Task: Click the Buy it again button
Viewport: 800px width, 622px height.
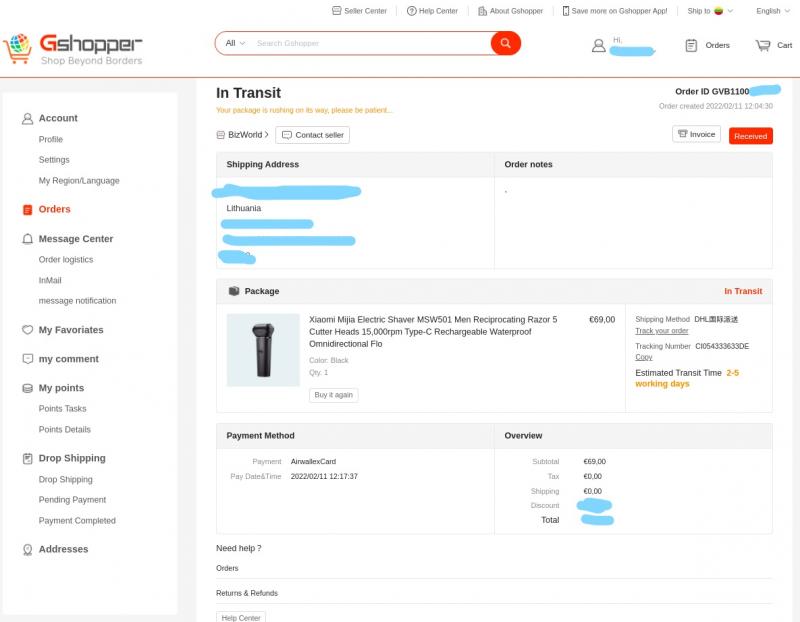Action: (334, 395)
